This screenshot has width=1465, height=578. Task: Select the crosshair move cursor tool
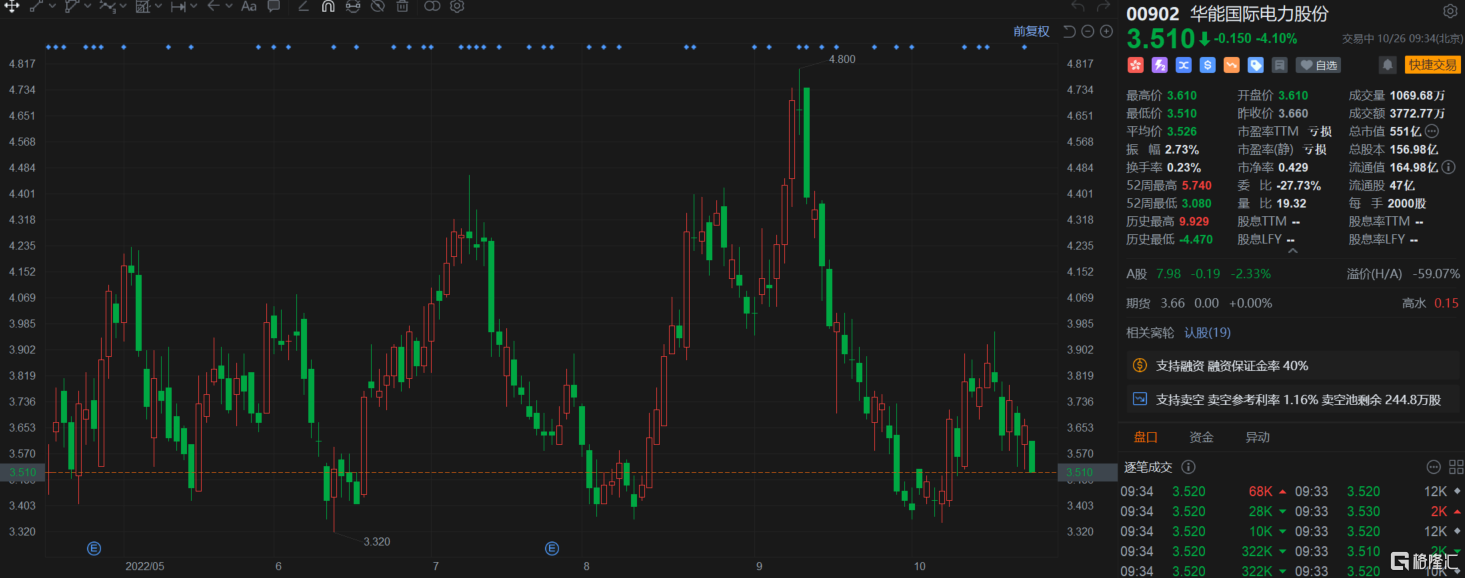tap(12, 6)
